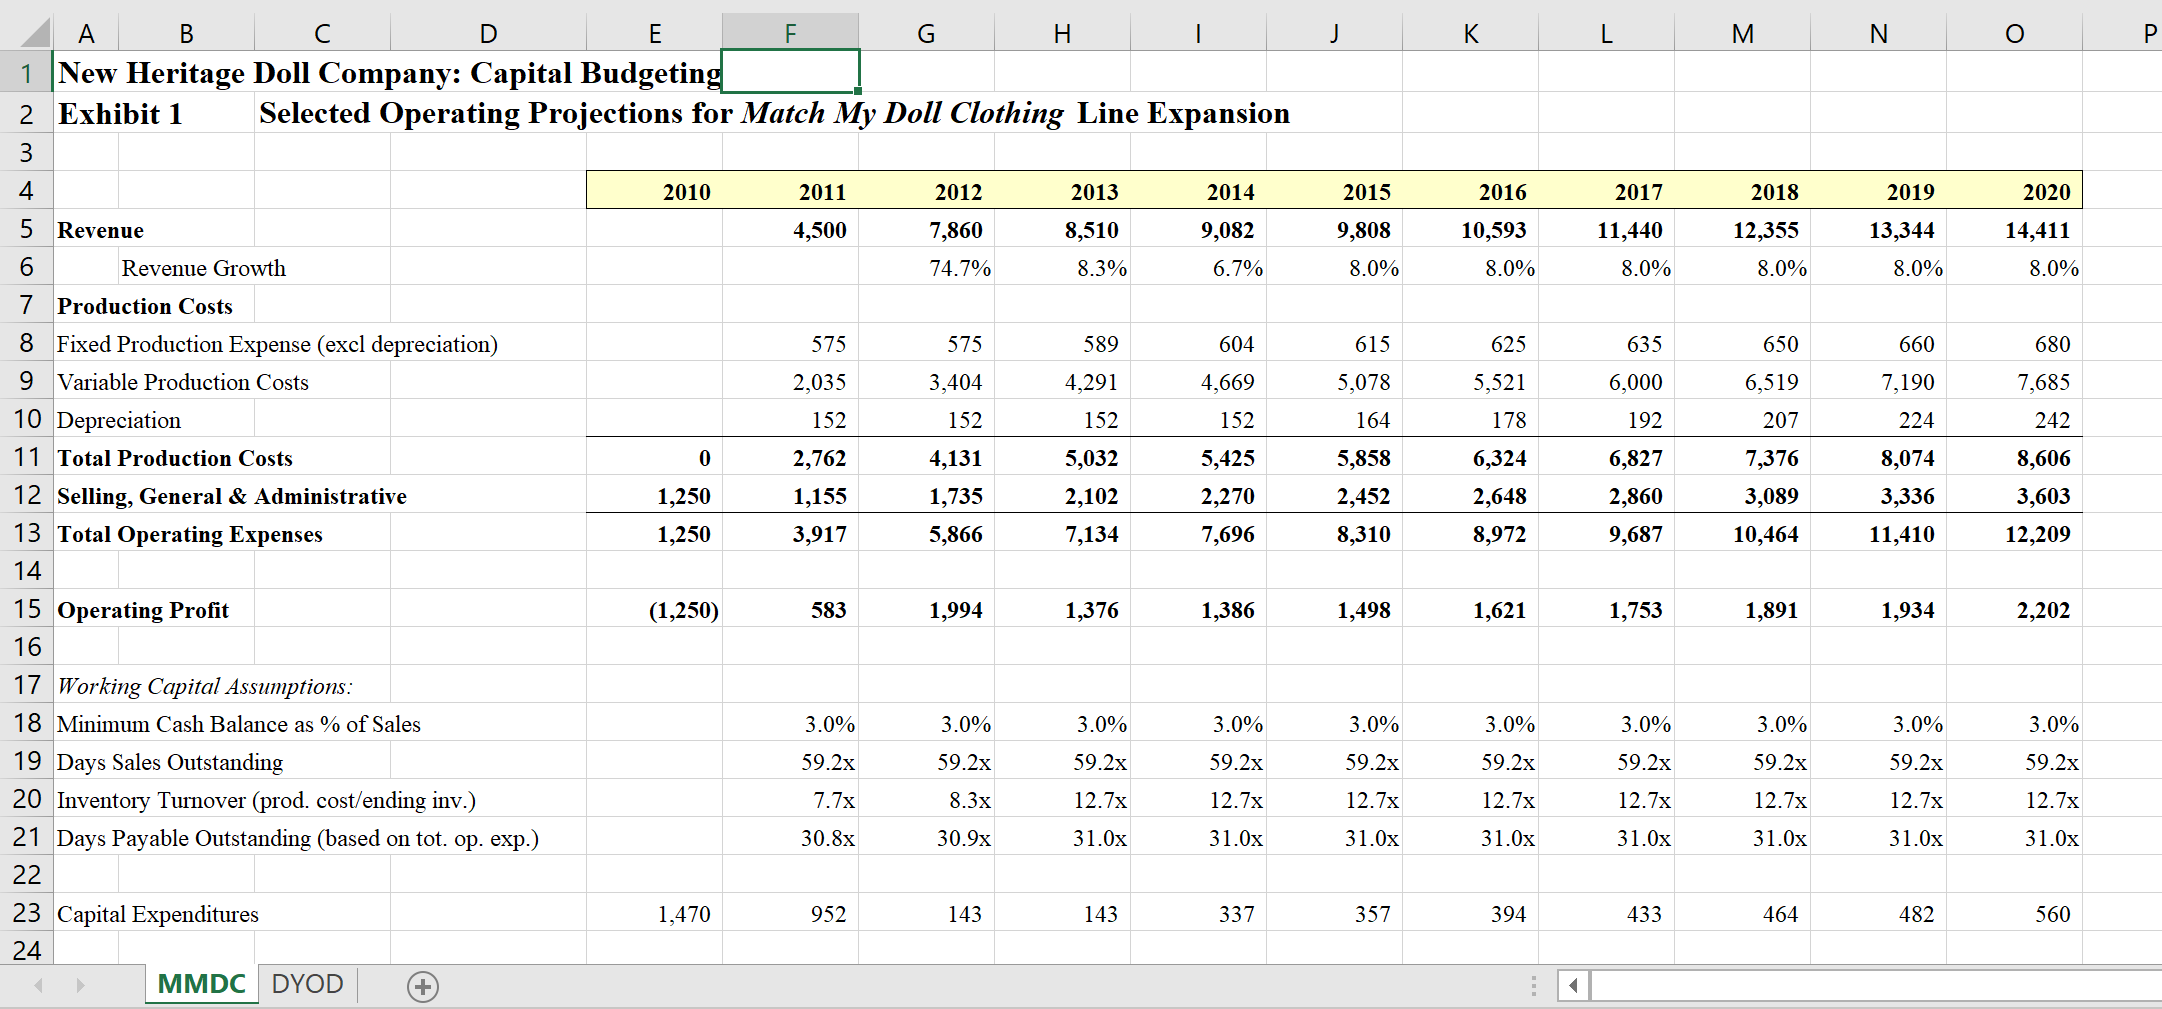
Task: Click capital expenditures value 560
Action: click(x=2052, y=914)
